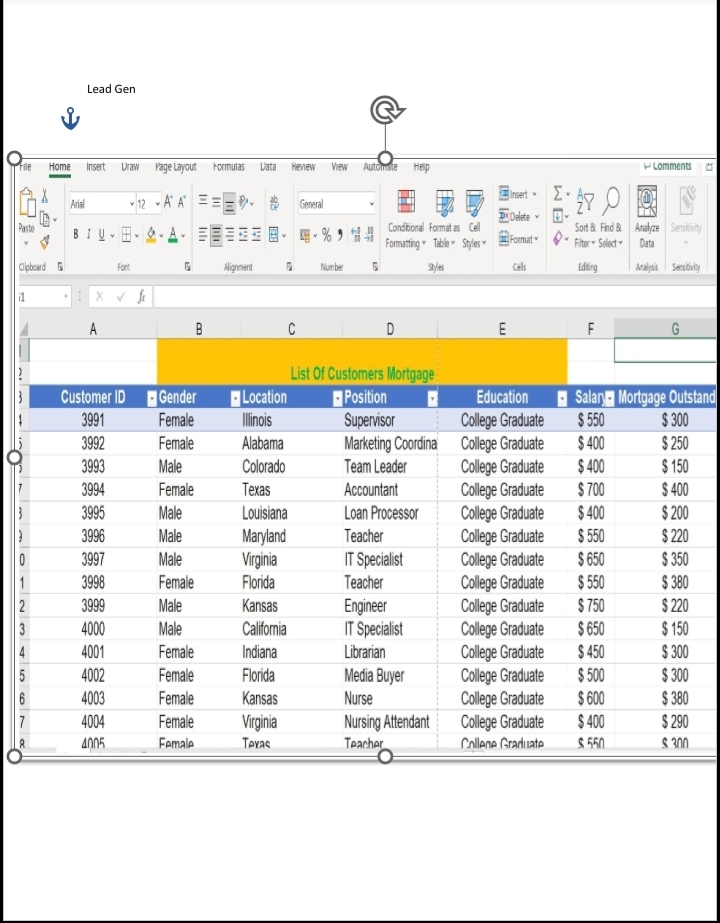Image resolution: width=720 pixels, height=923 pixels.
Task: Toggle Bold formatting
Action: click(x=75, y=235)
